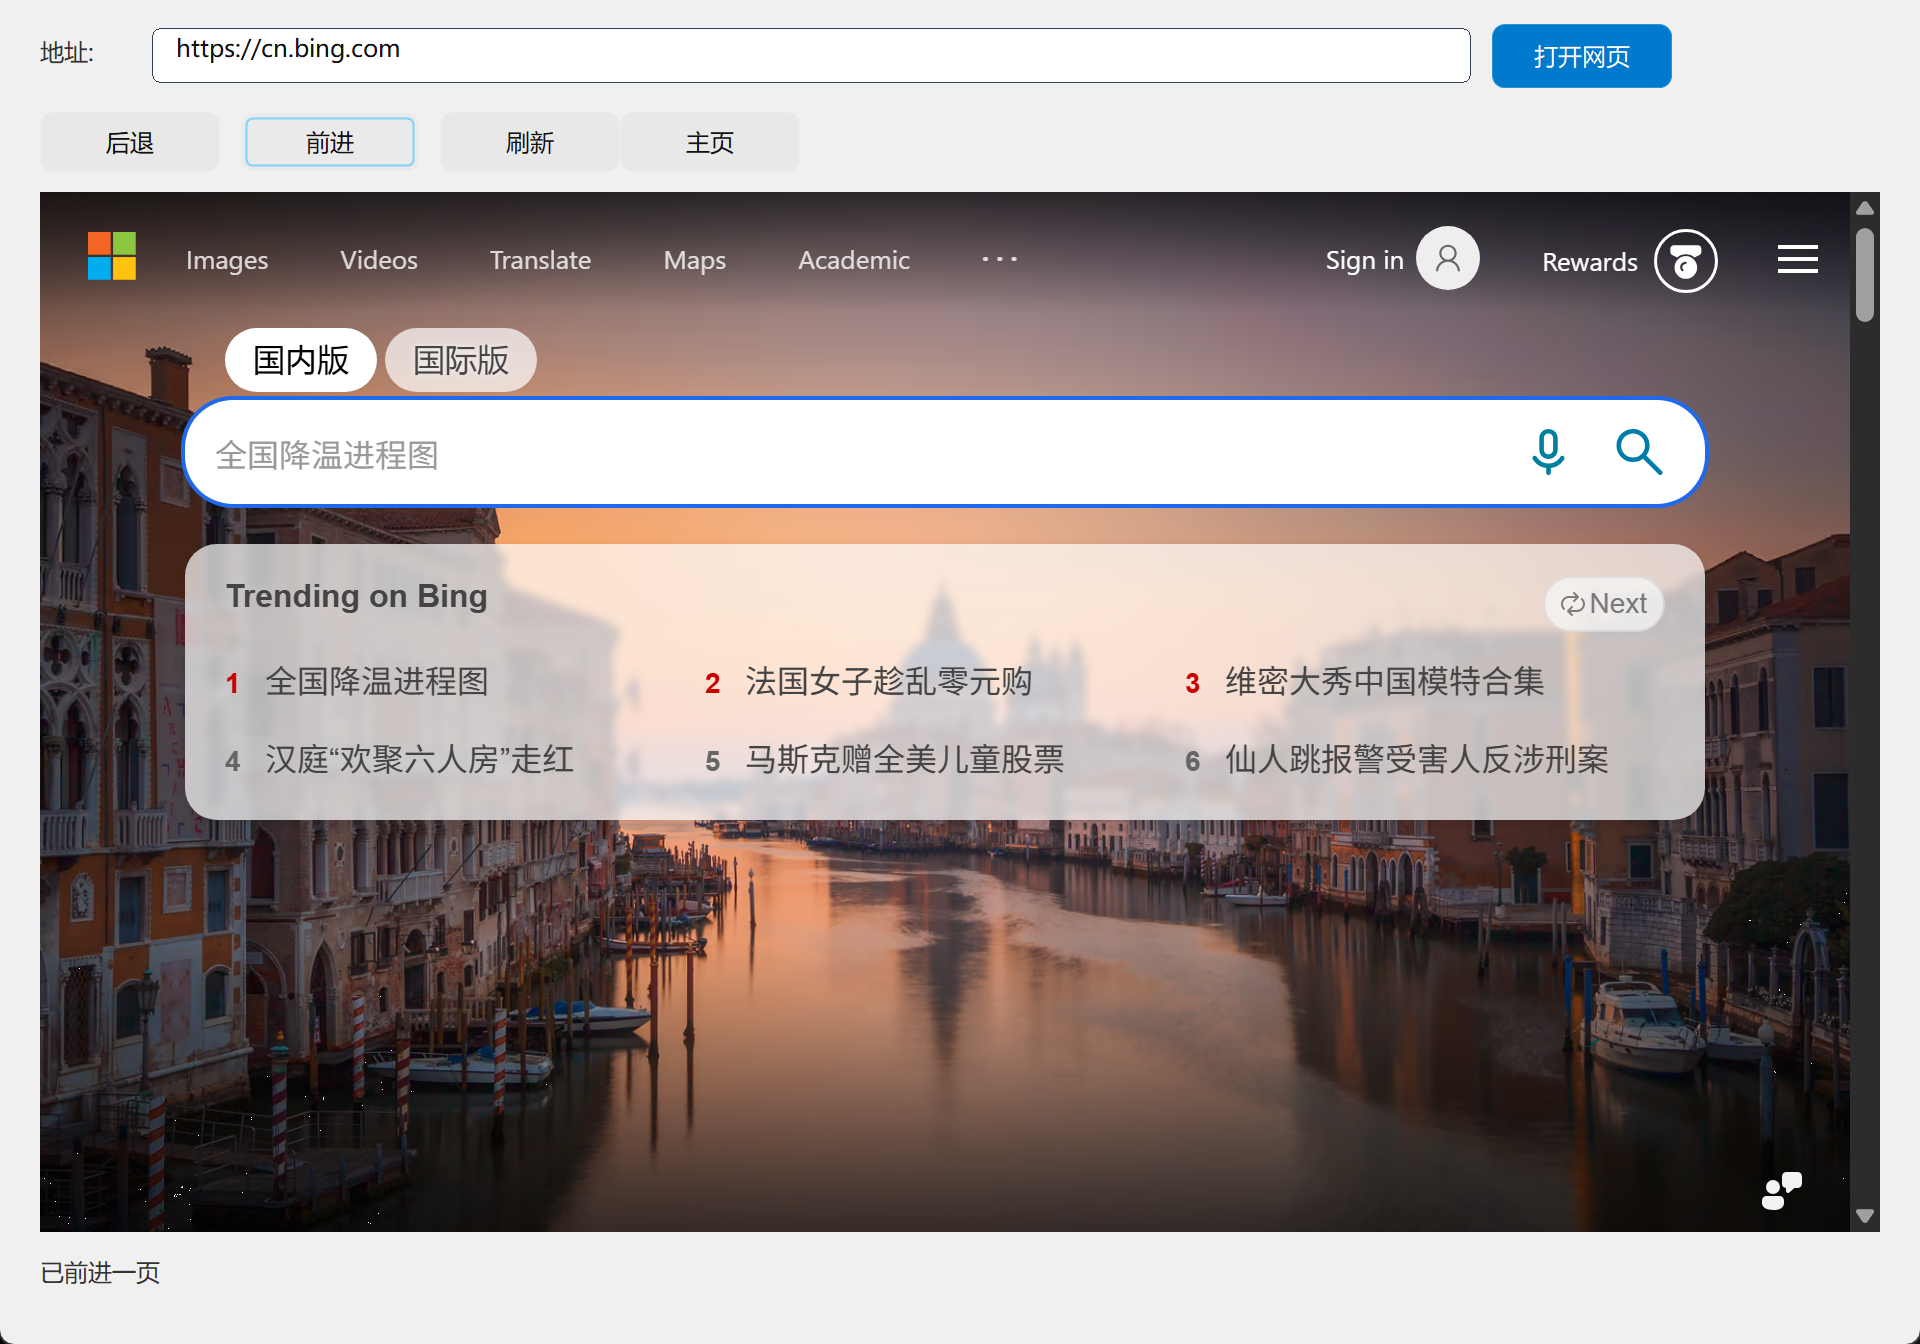This screenshot has width=1920, height=1344.
Task: Click the Rewards text link
Action: [1590, 262]
